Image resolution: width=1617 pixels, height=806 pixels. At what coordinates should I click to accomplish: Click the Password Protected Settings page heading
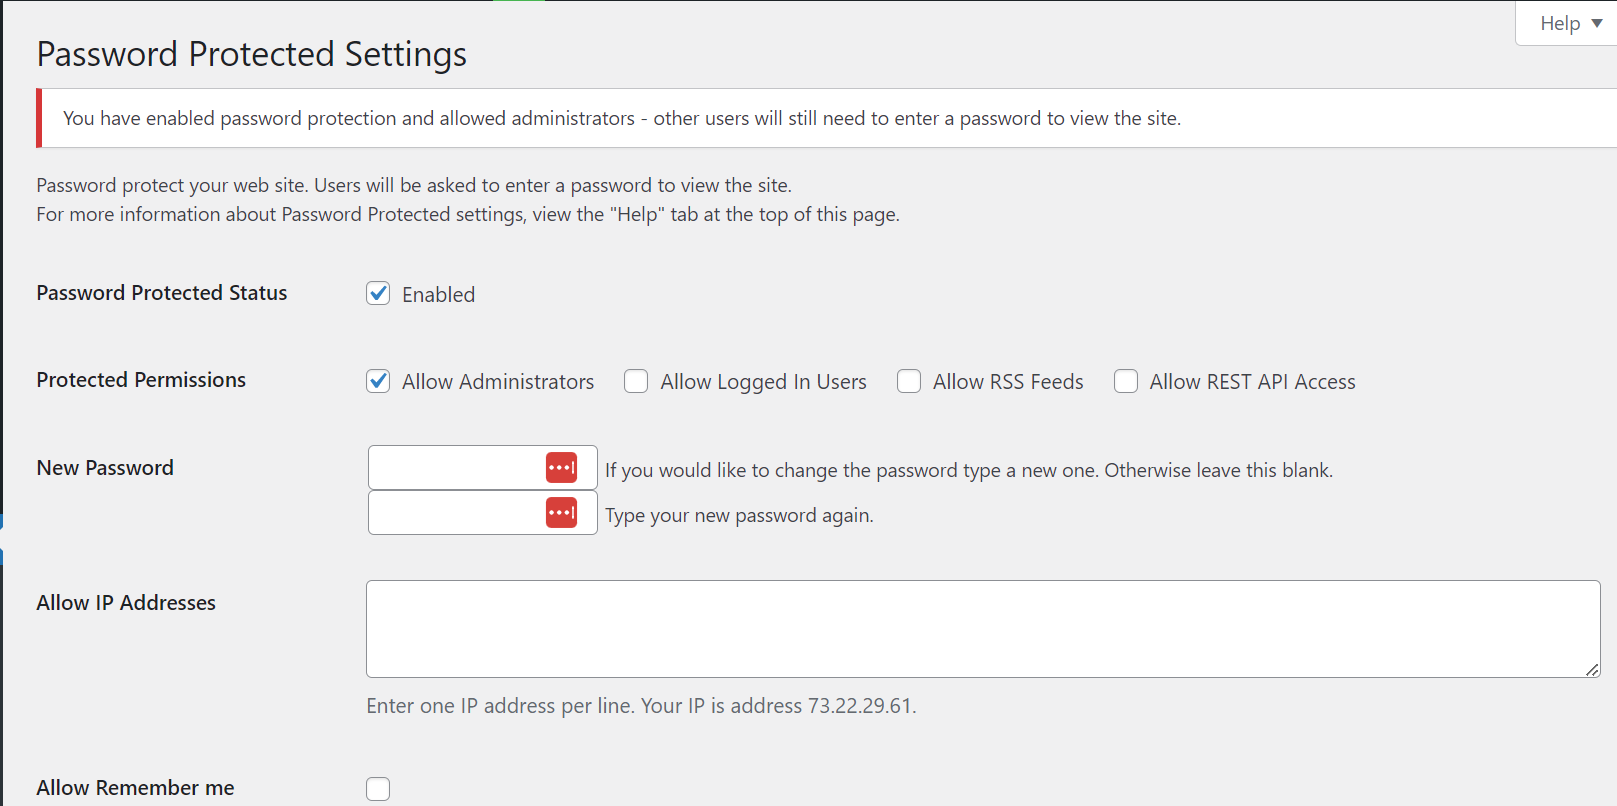pyautogui.click(x=251, y=54)
